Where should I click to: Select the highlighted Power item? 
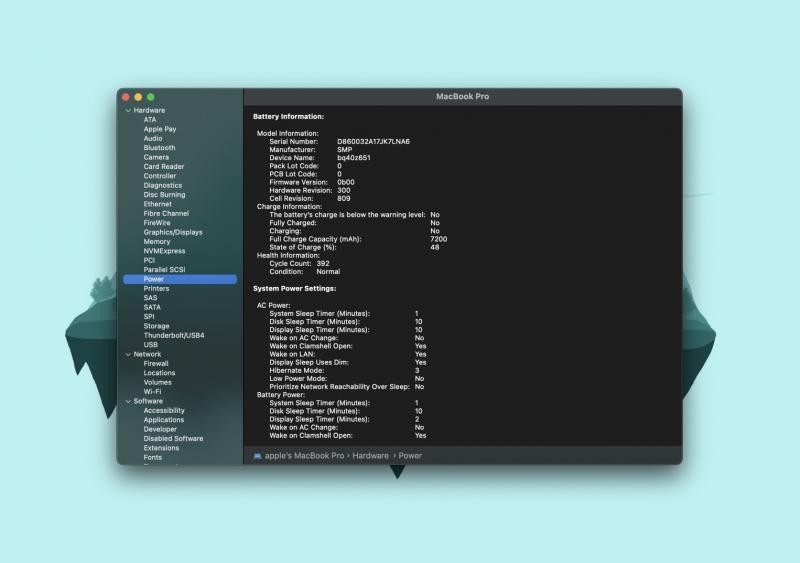coord(153,279)
